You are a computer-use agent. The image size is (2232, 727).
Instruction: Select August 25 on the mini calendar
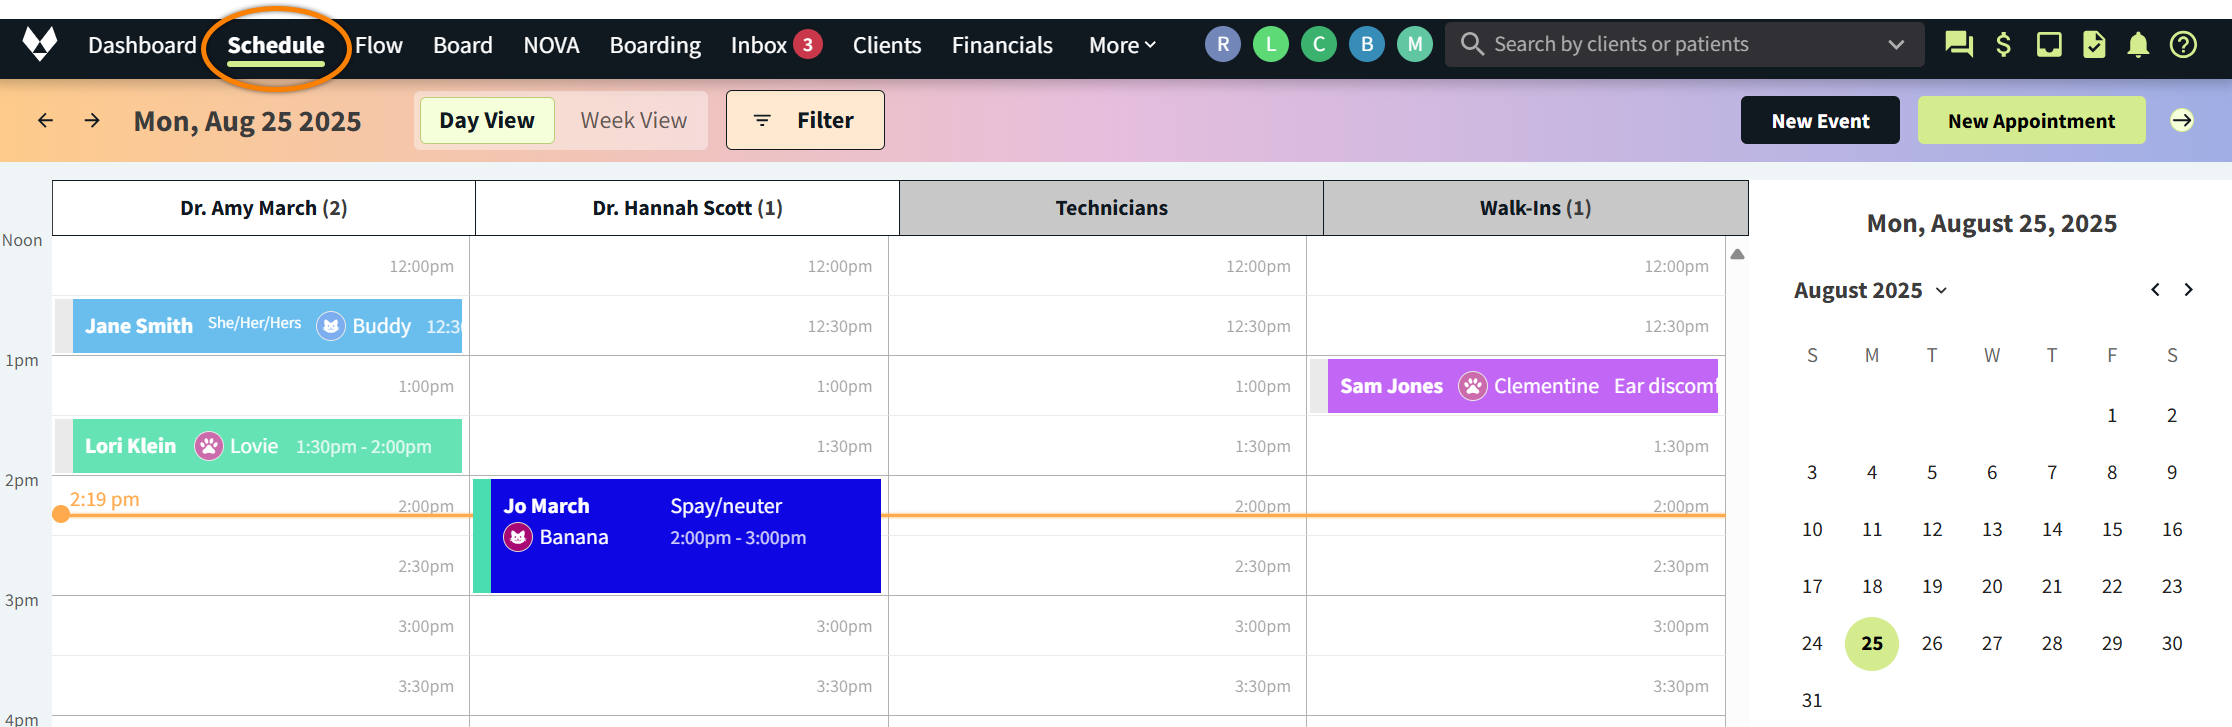pyautogui.click(x=1872, y=643)
